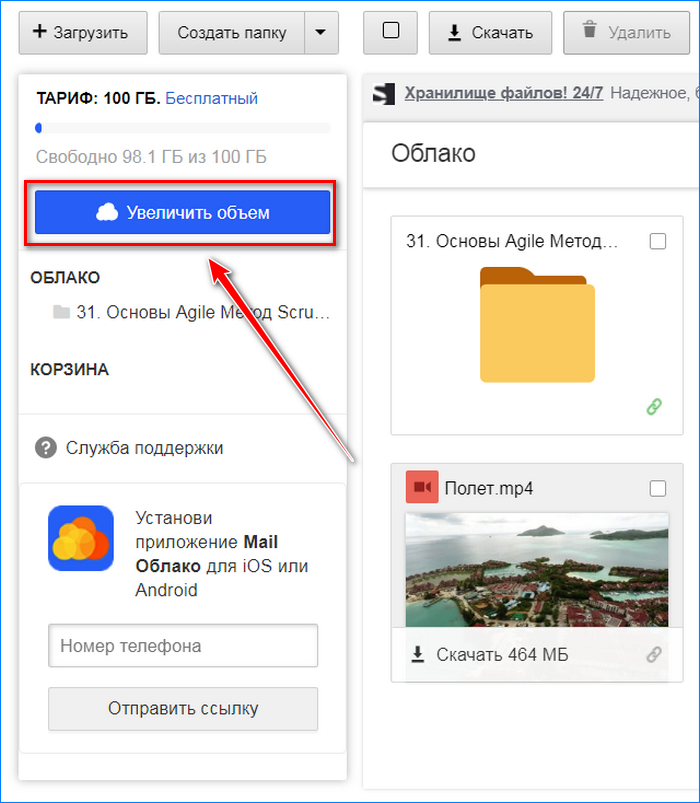Image resolution: width=700 pixels, height=803 pixels.
Task: Open the large yellow folder icon
Action: [537, 325]
